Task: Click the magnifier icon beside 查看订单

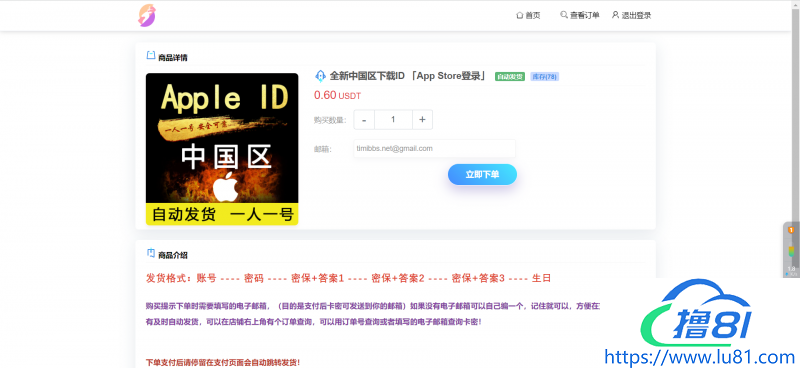Action: coord(564,15)
